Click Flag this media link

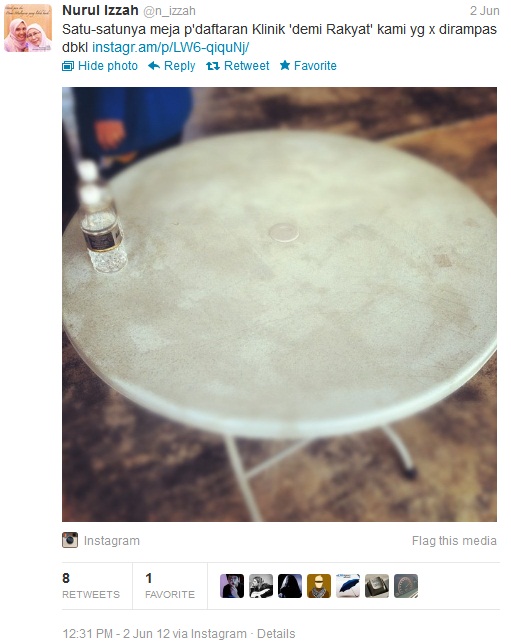pyautogui.click(x=454, y=540)
